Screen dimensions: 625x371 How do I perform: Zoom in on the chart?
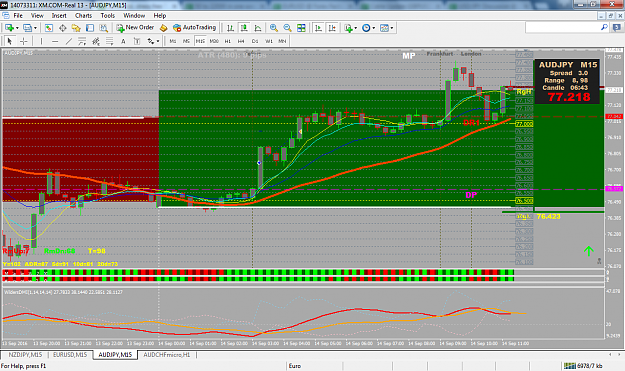273,28
